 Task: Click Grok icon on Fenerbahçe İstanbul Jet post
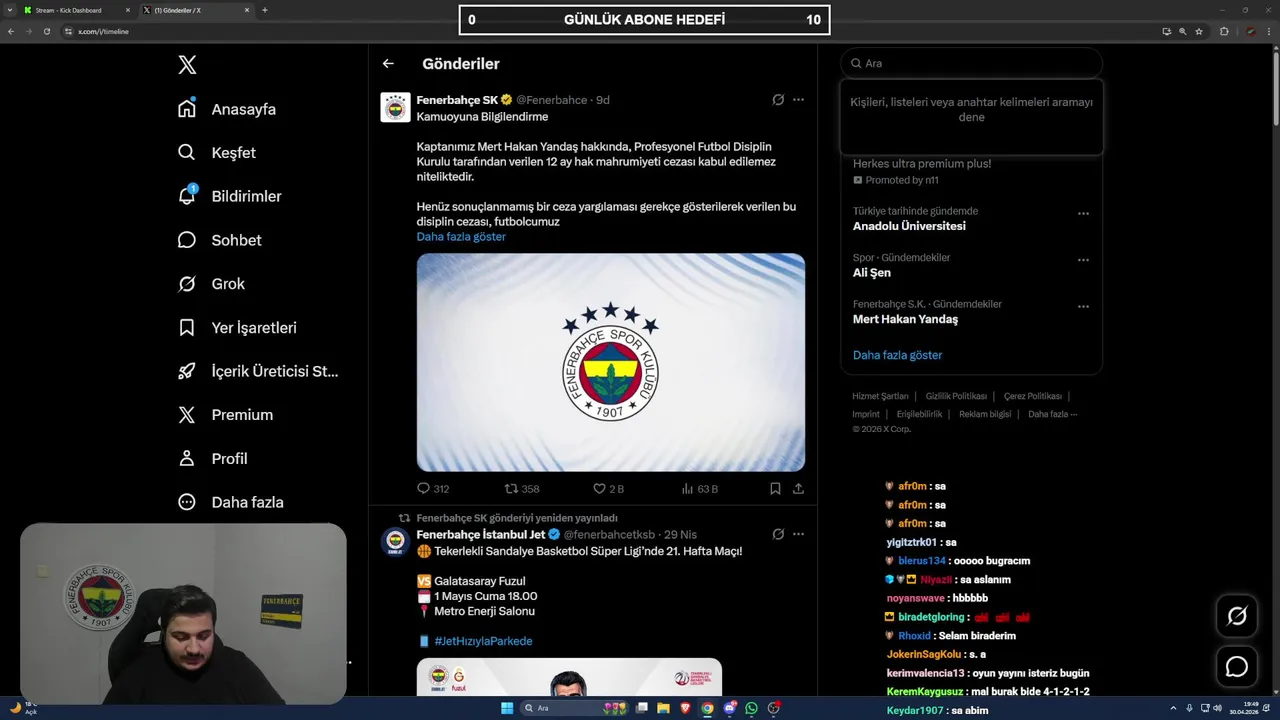(x=778, y=535)
